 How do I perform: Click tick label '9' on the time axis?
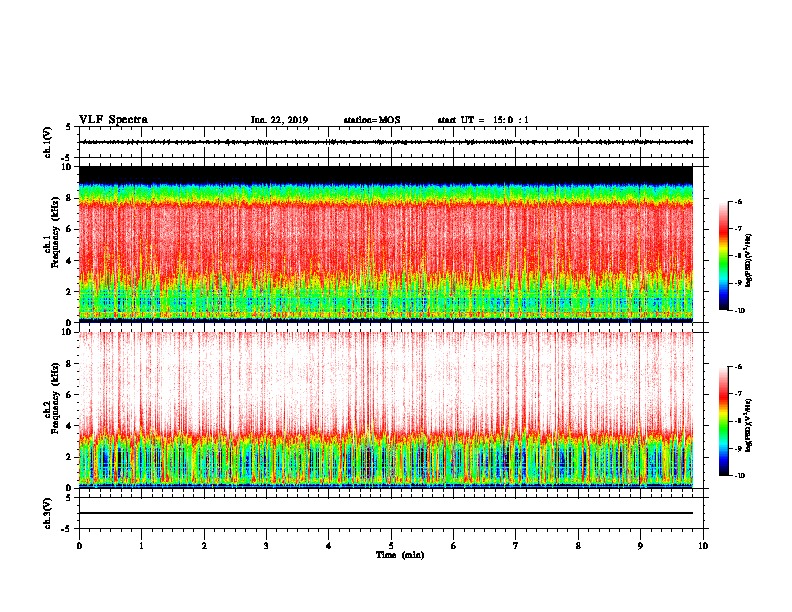640,546
